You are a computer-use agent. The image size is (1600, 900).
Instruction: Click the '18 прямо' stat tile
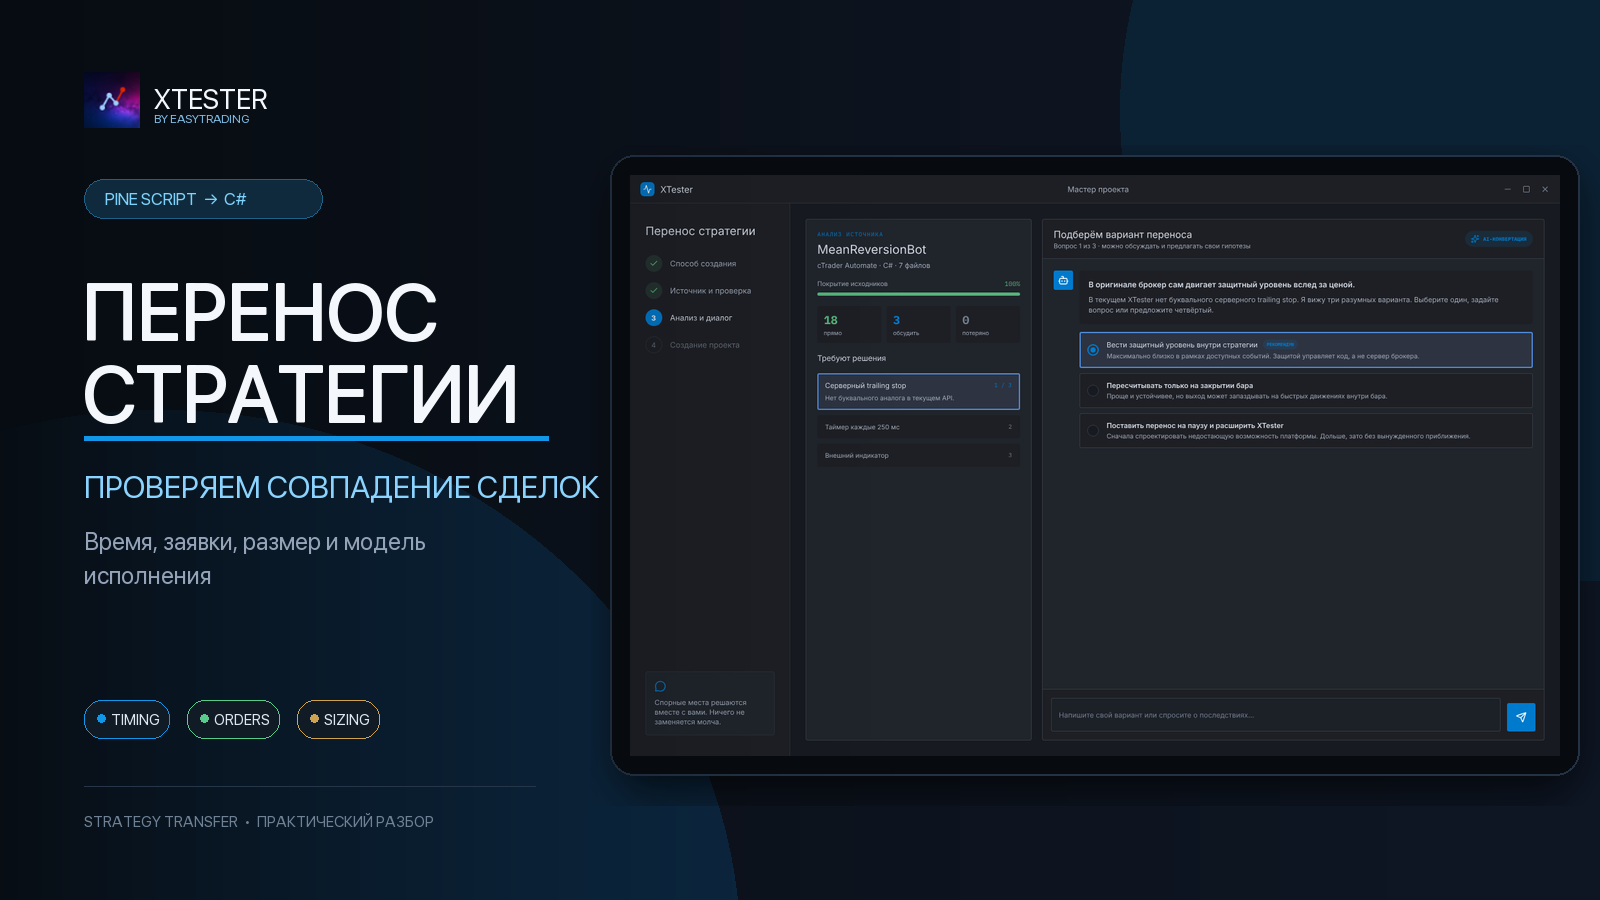click(849, 325)
